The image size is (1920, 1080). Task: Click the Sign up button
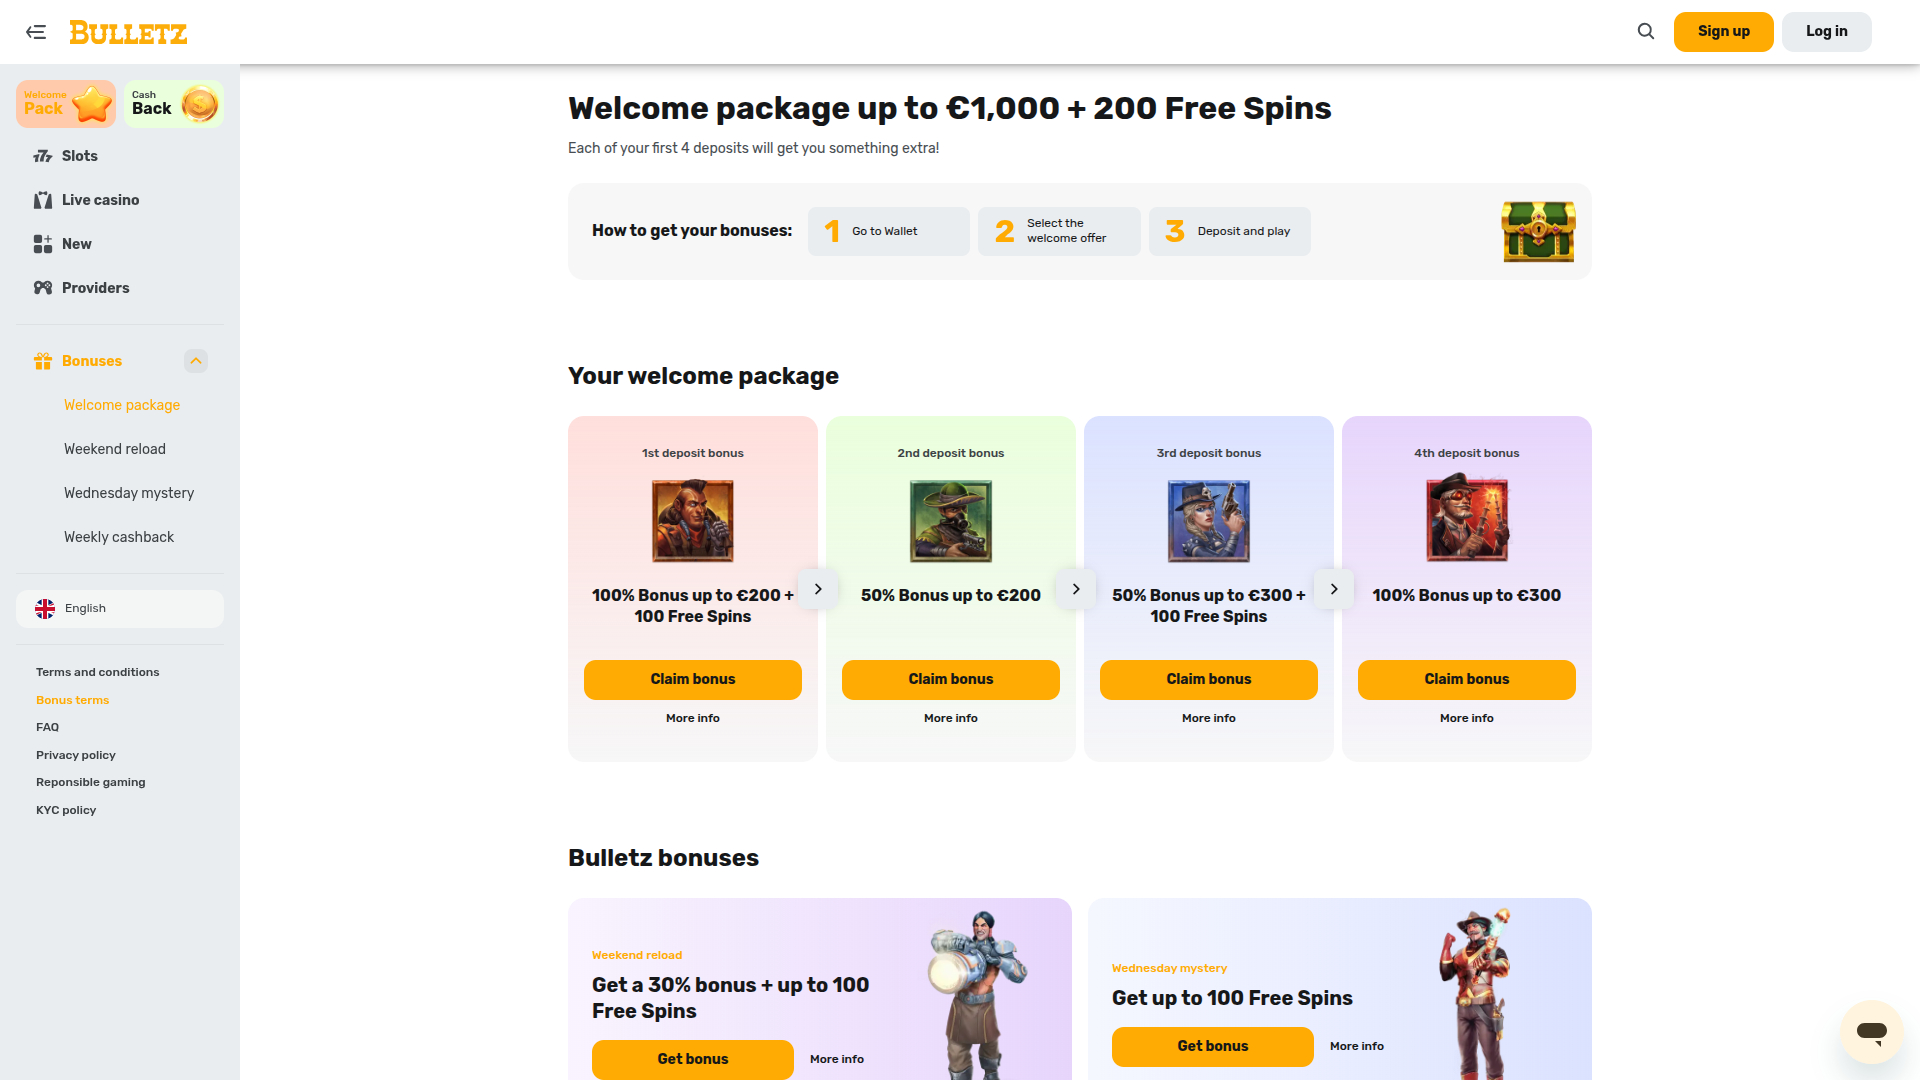coord(1723,31)
